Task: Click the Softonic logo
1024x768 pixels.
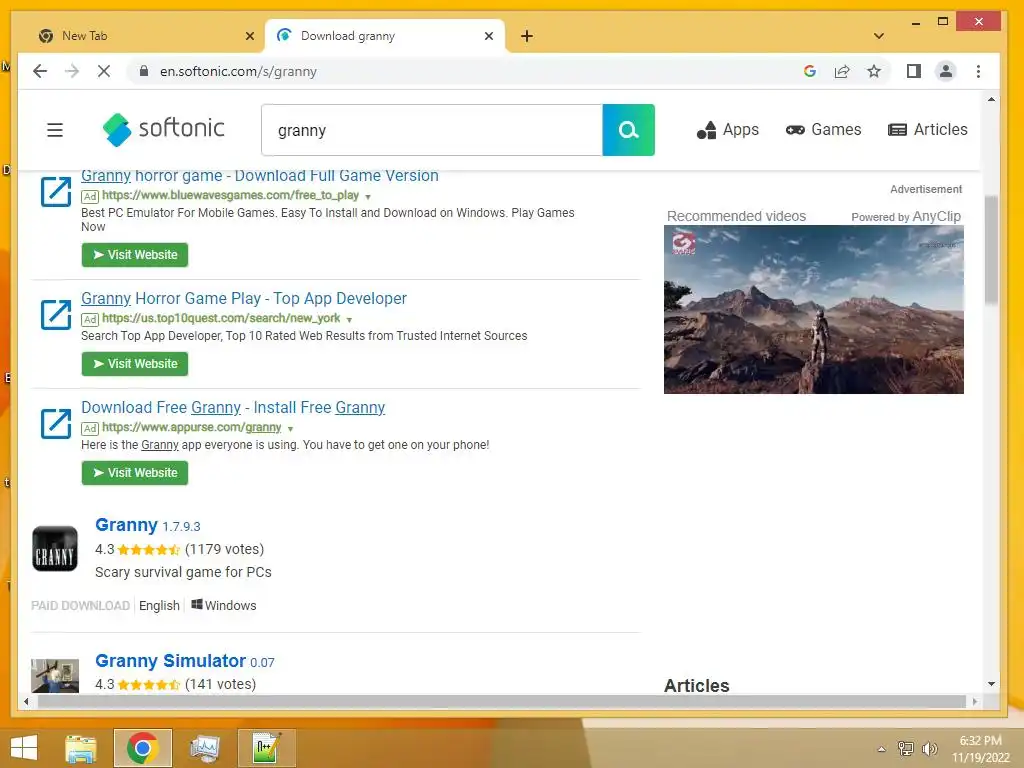Action: click(163, 129)
